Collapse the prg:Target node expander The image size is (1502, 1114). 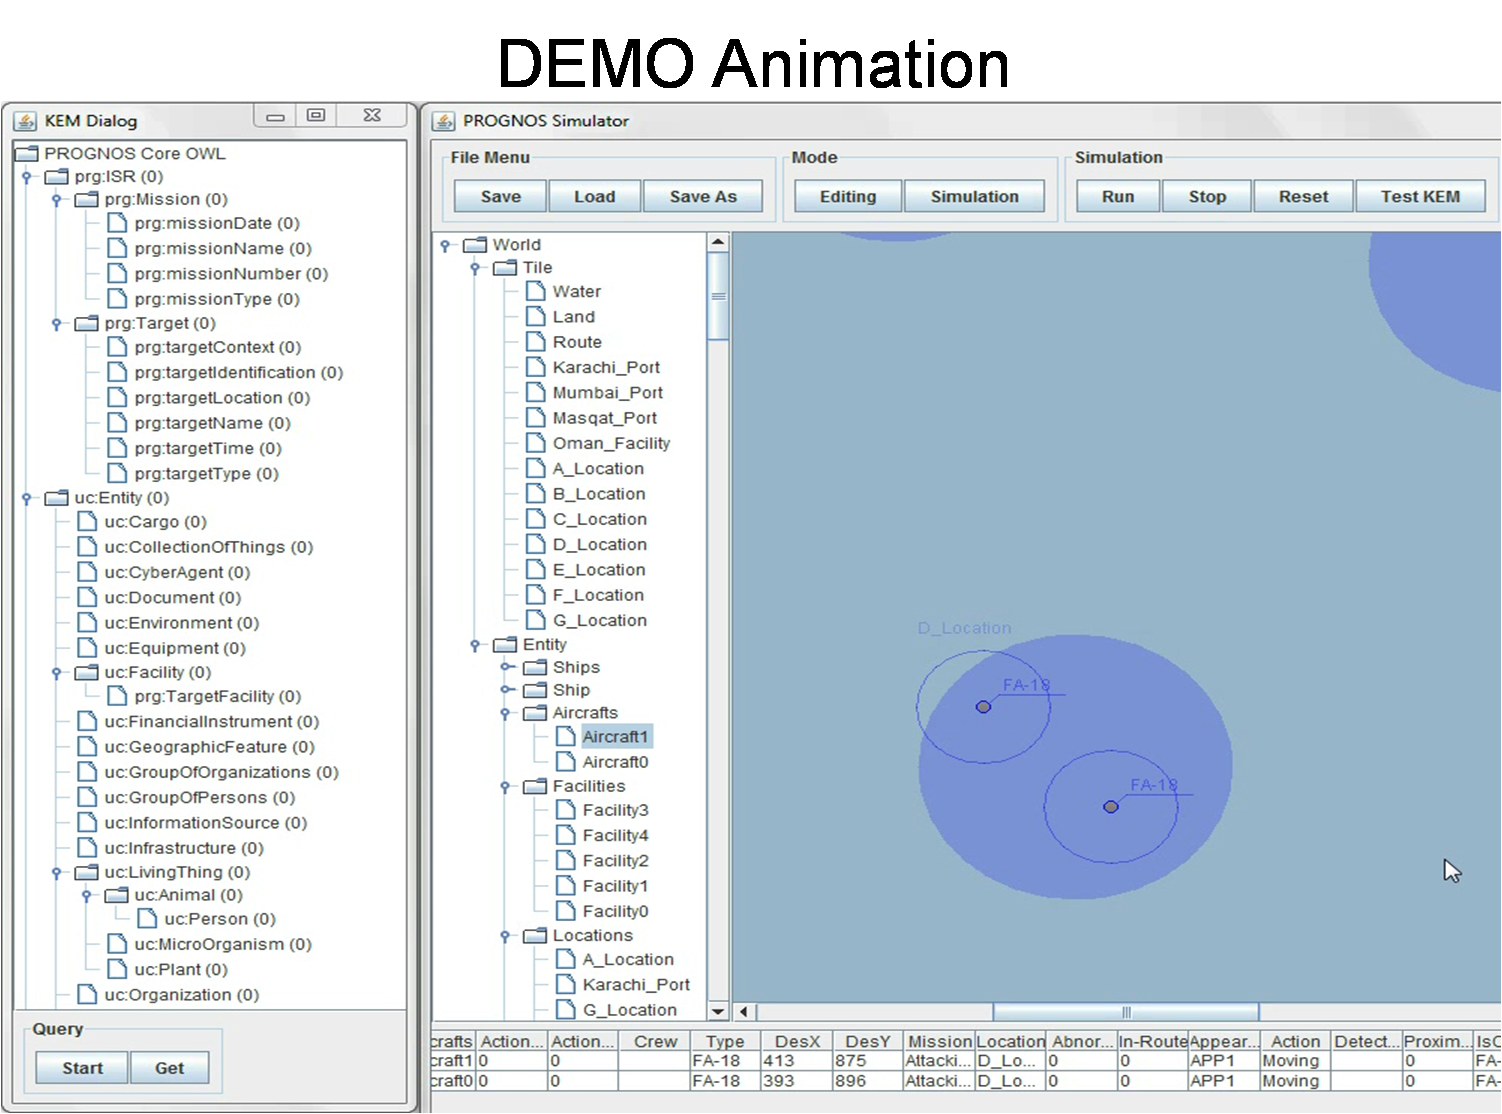click(x=57, y=324)
